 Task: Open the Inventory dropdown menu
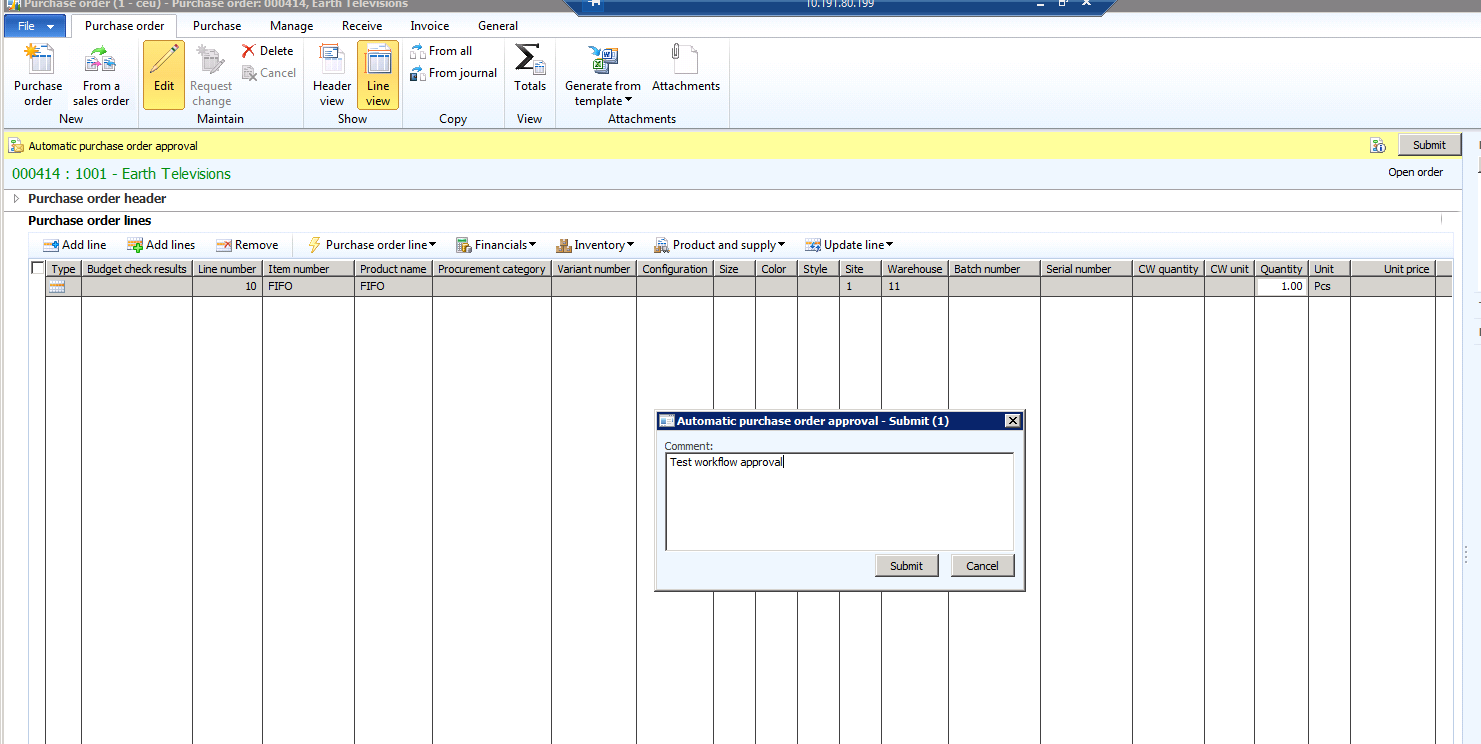[595, 245]
